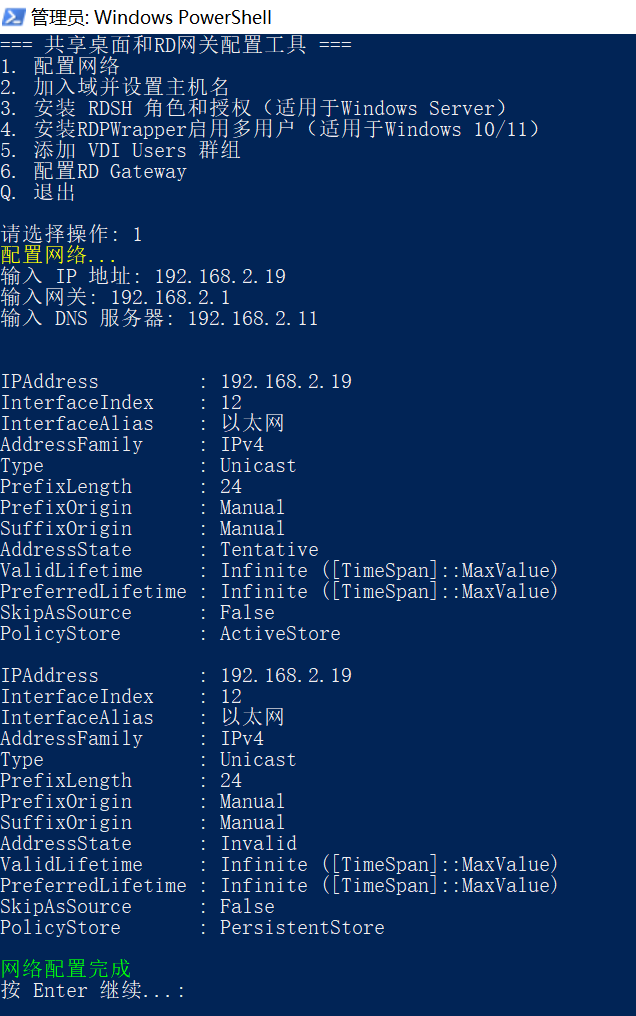The width and height of the screenshot is (636, 1016).
Task: Click the "输入 IP 地址" entry line
Action: 143,276
